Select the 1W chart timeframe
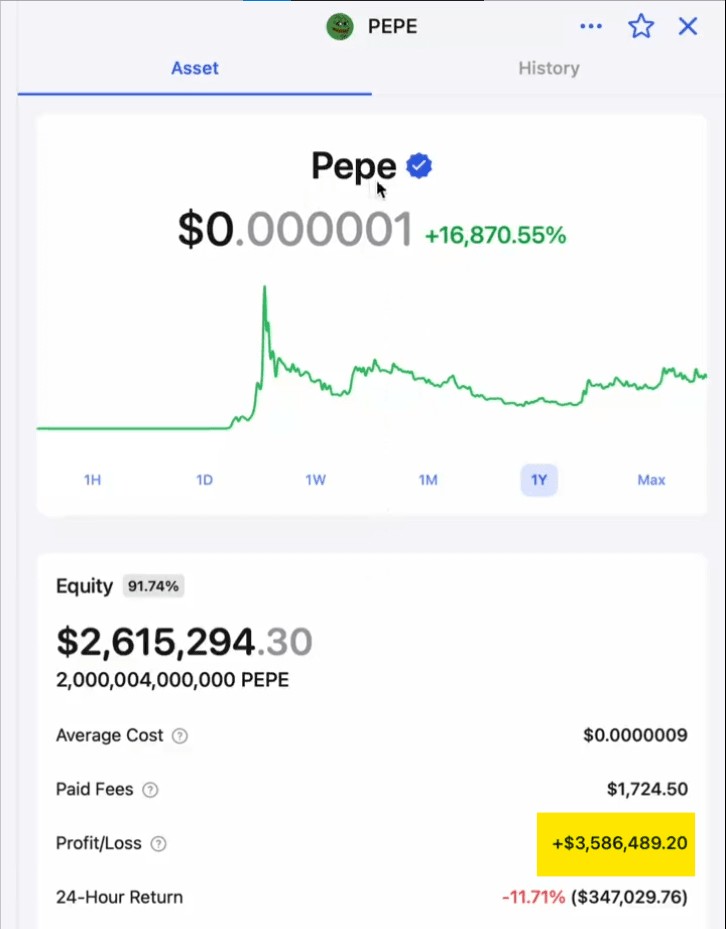The width and height of the screenshot is (726, 929). coord(316,480)
